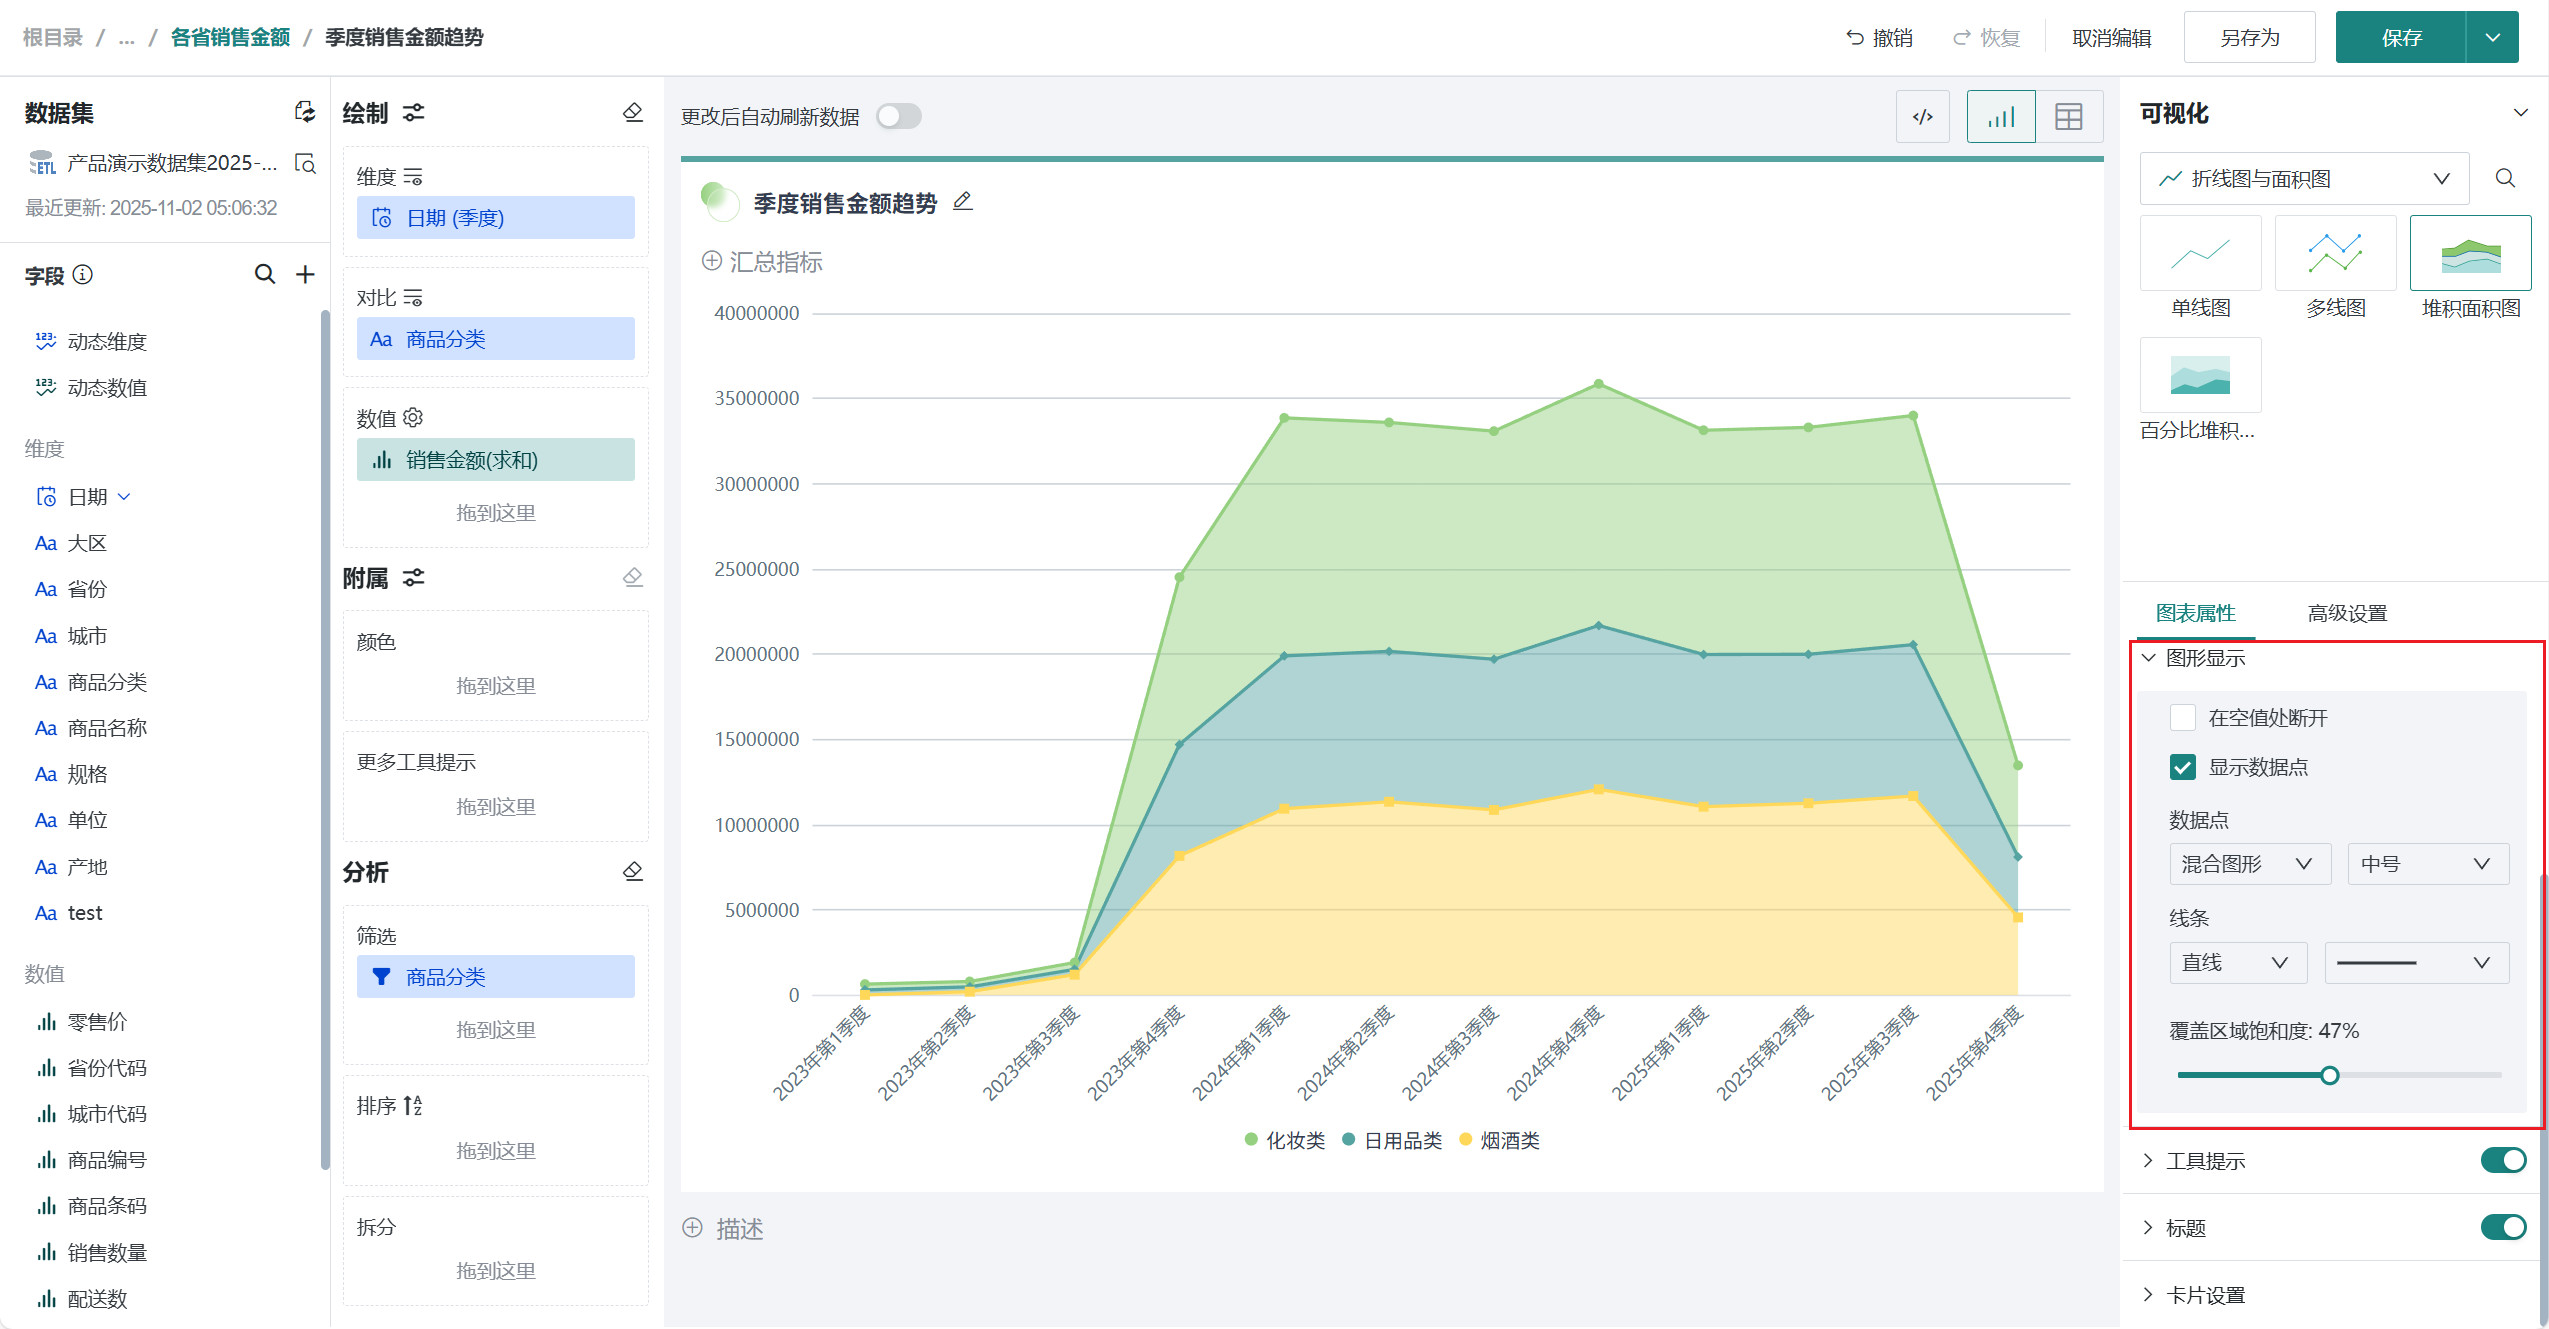Screen dimensions: 2549x1329
Task: Open the chart category dropdown
Action: pyautogui.click(x=2303, y=178)
